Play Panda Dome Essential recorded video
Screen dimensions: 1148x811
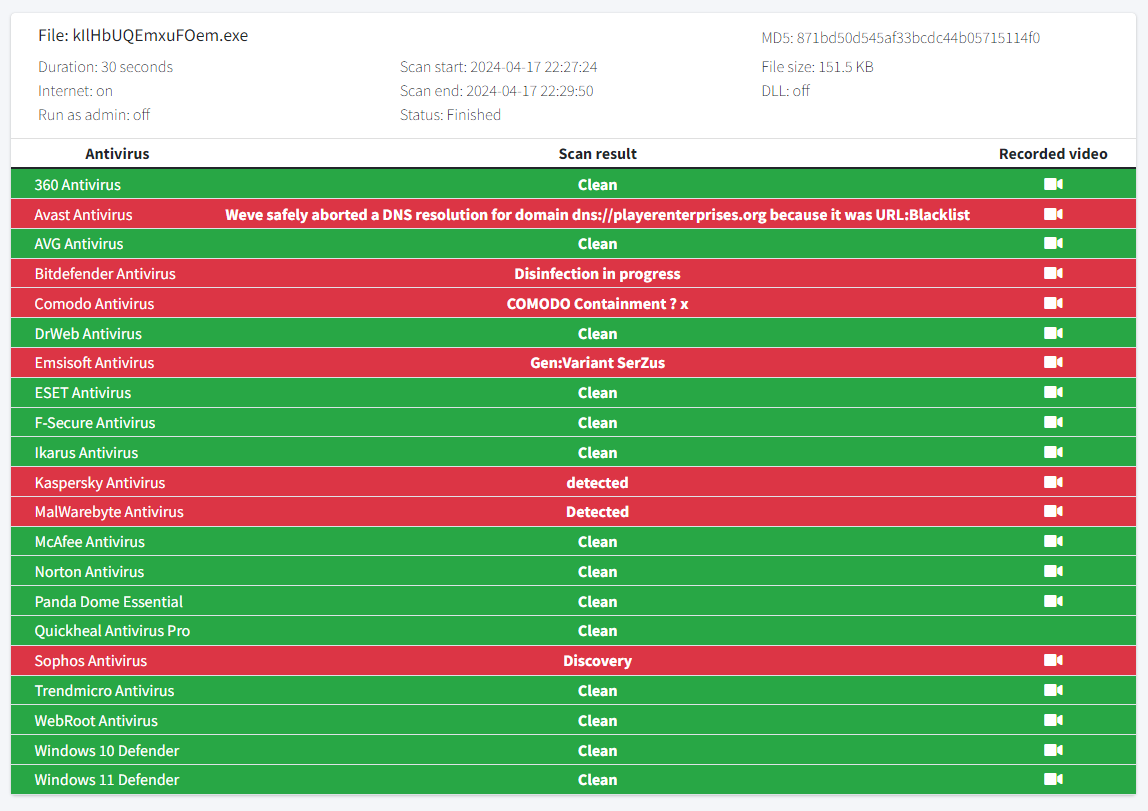click(1053, 602)
